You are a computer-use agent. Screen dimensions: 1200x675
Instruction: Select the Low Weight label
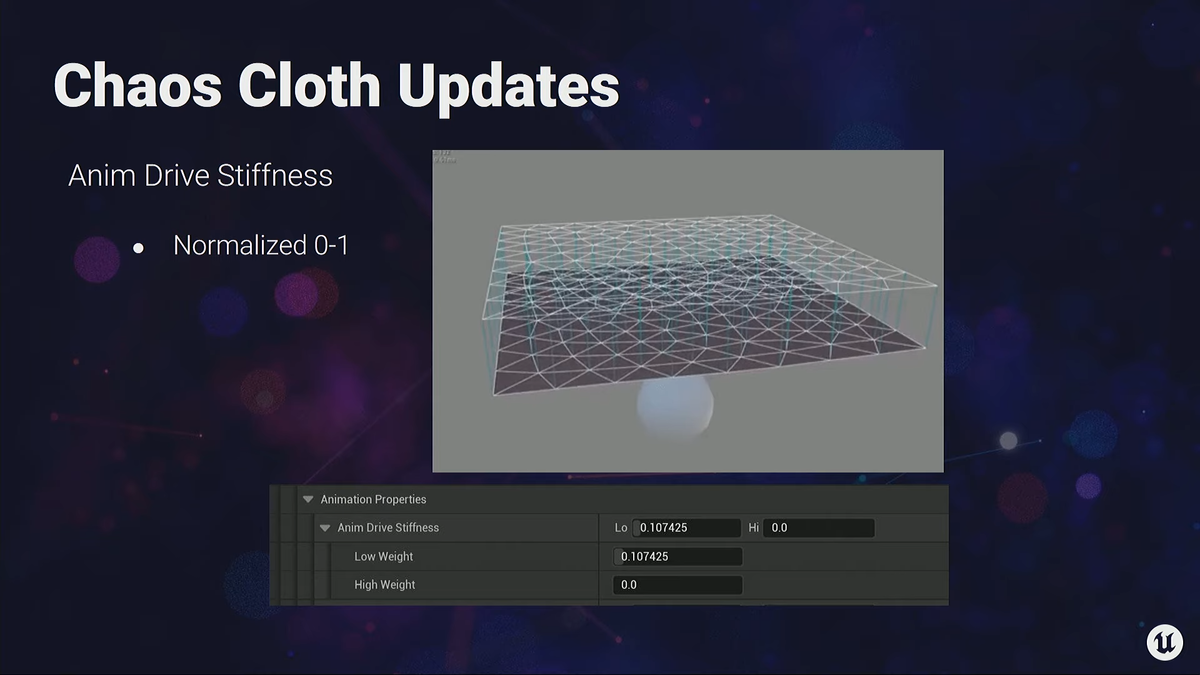click(384, 556)
